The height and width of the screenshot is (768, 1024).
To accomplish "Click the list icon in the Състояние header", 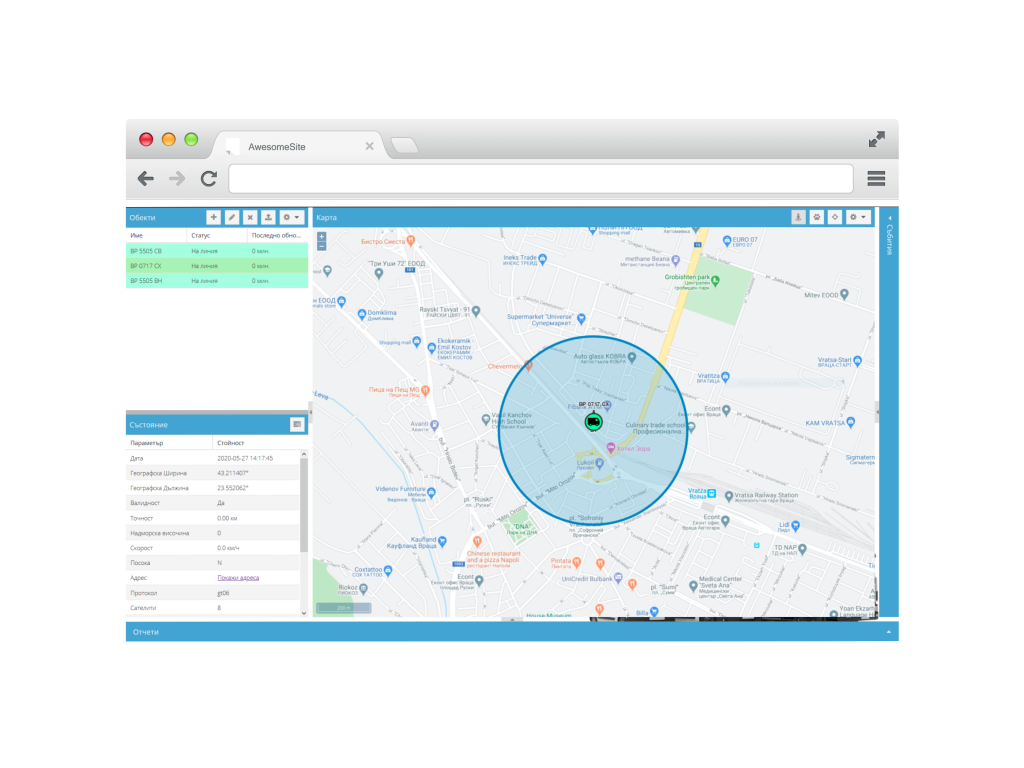I will click(297, 424).
